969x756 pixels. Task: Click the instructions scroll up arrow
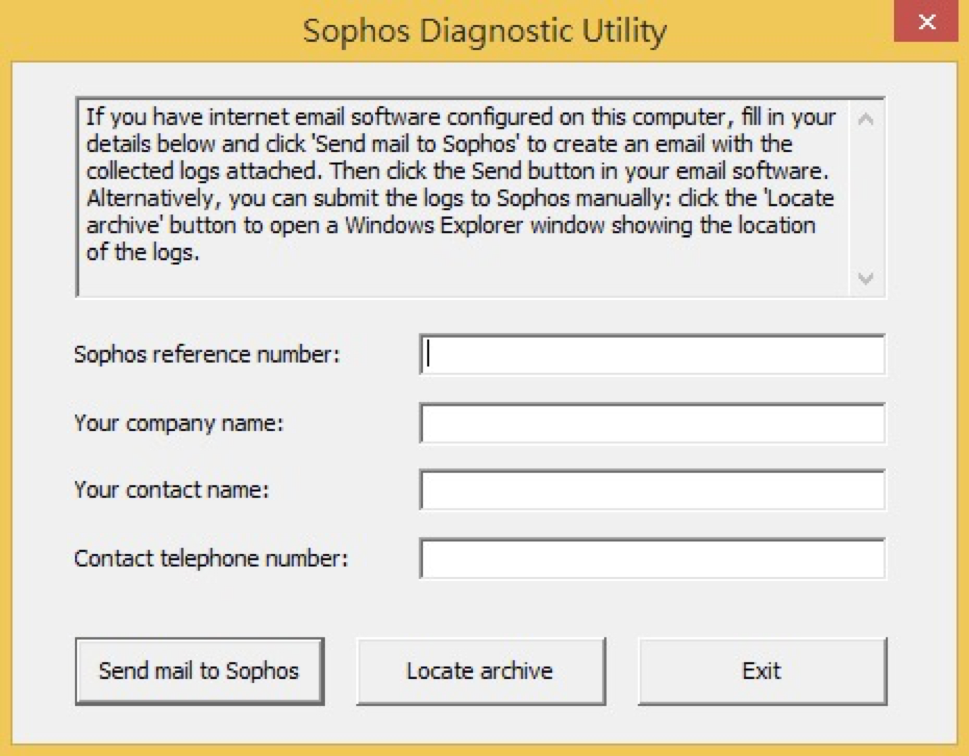click(x=866, y=119)
